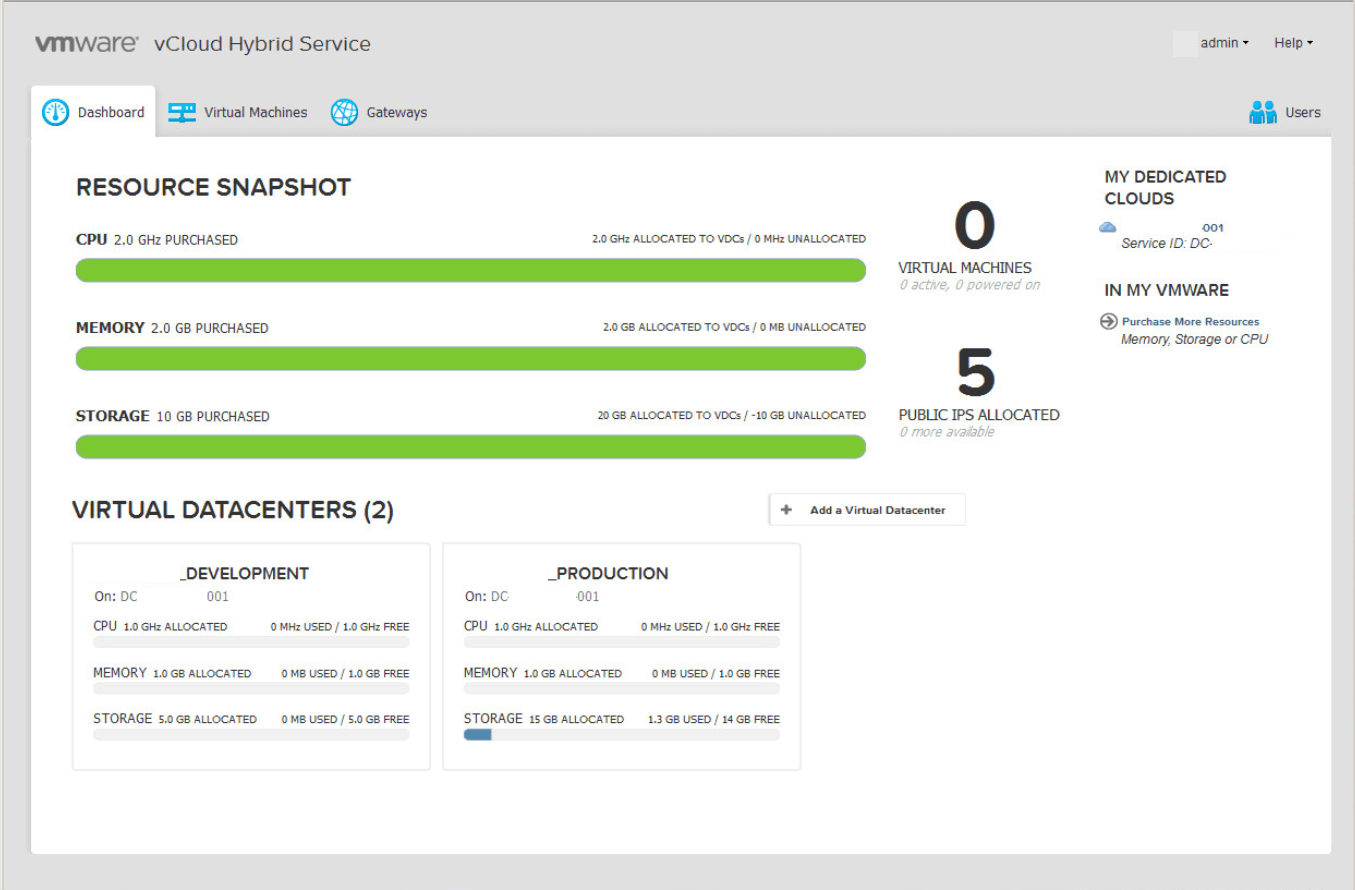Switch to the Gateways tab
The height and width of the screenshot is (890, 1355).
[379, 113]
